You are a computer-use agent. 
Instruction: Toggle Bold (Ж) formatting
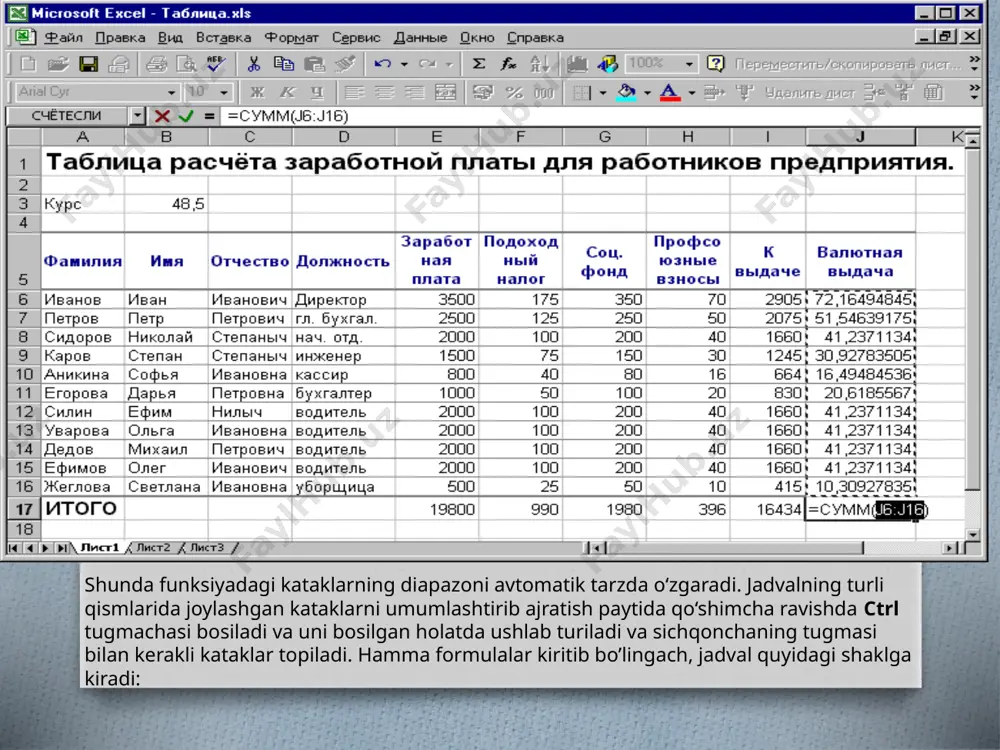pos(257,93)
